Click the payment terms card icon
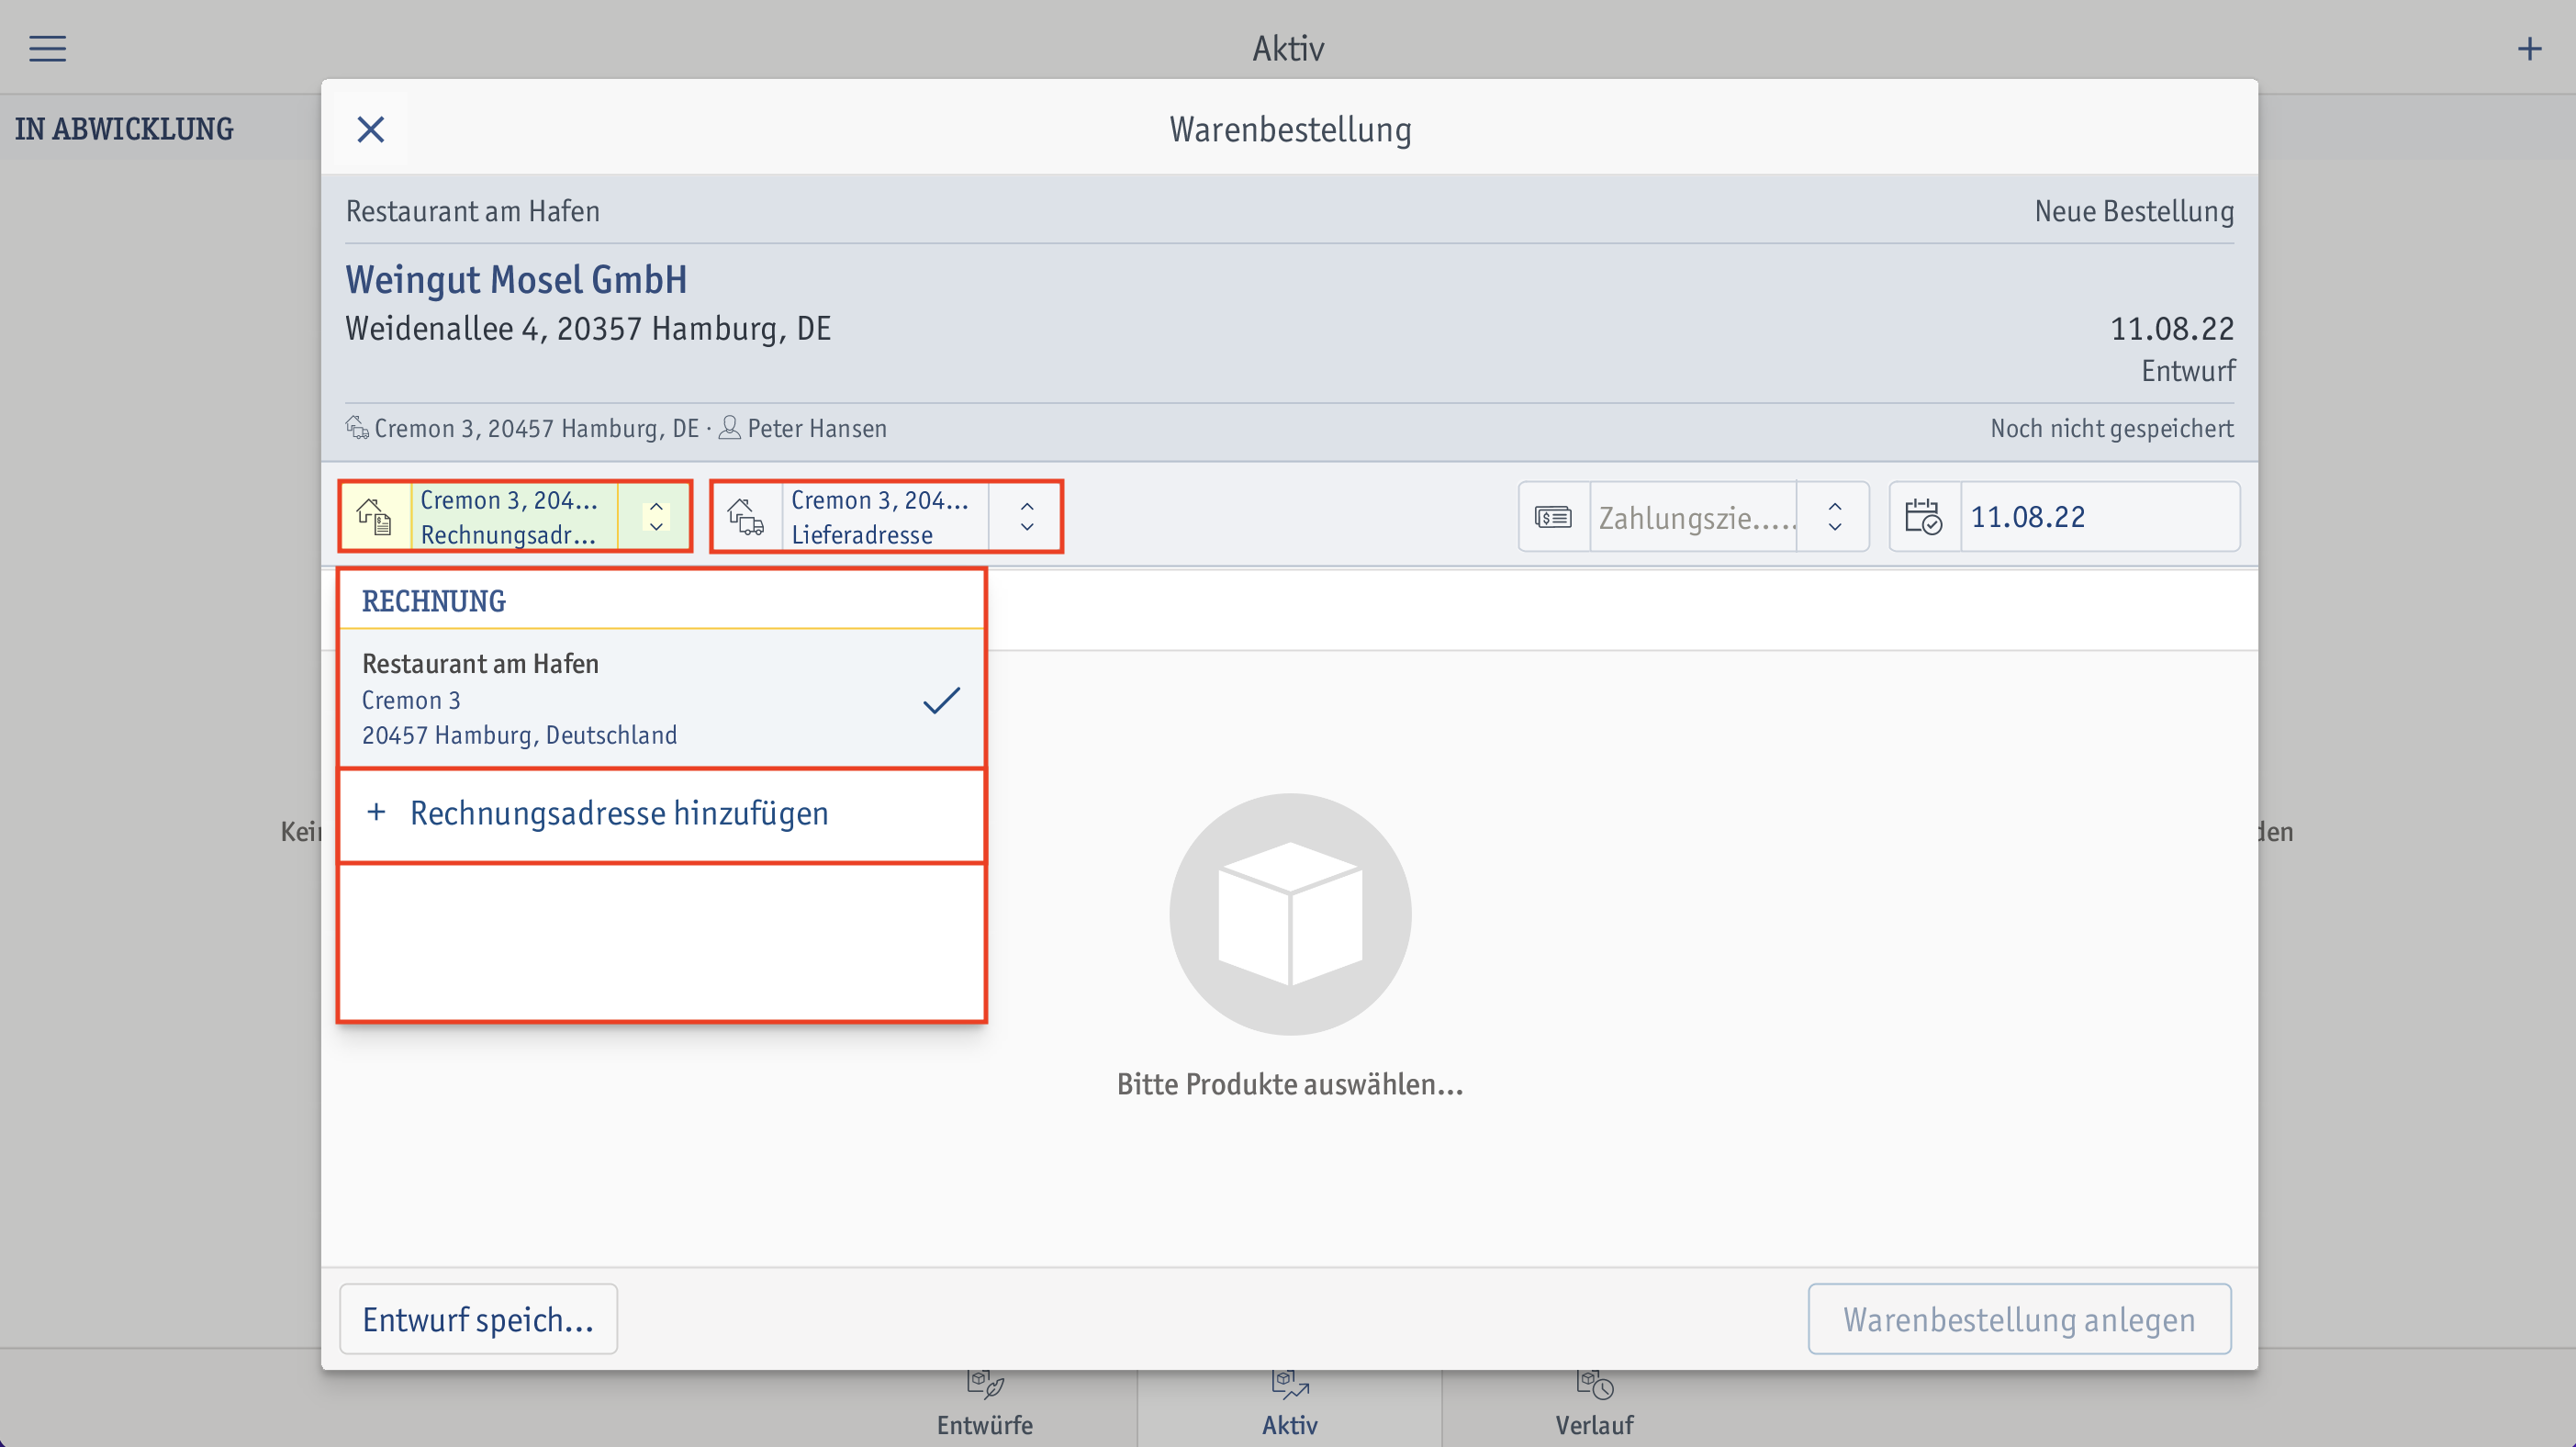 [x=1553, y=517]
